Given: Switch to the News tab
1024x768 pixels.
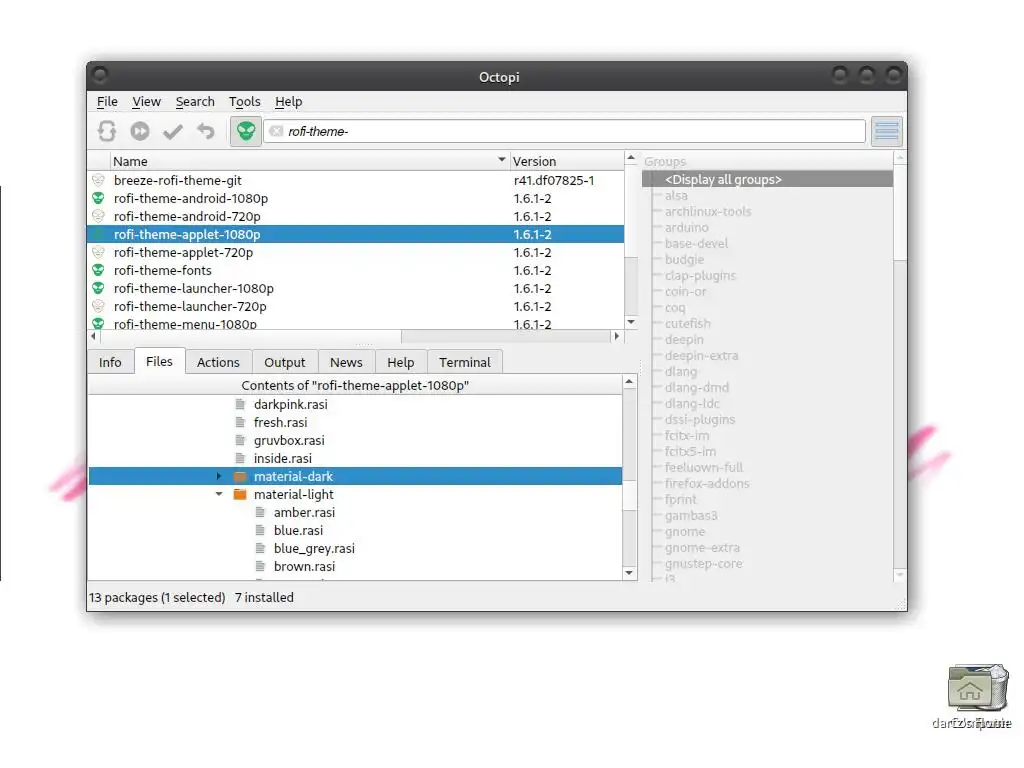Looking at the screenshot, I should [346, 362].
